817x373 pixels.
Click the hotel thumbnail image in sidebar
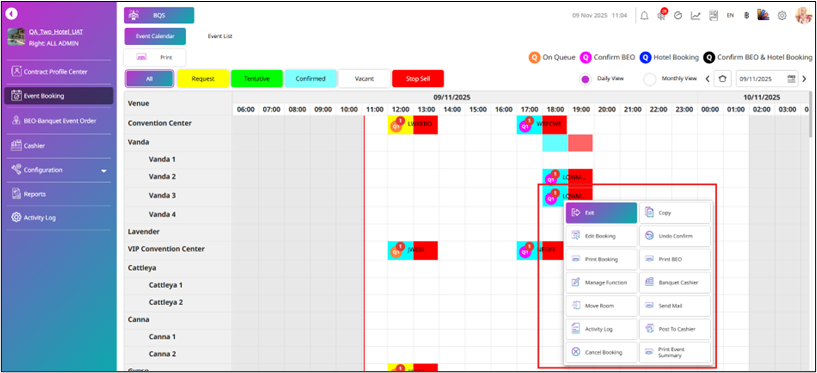16,37
